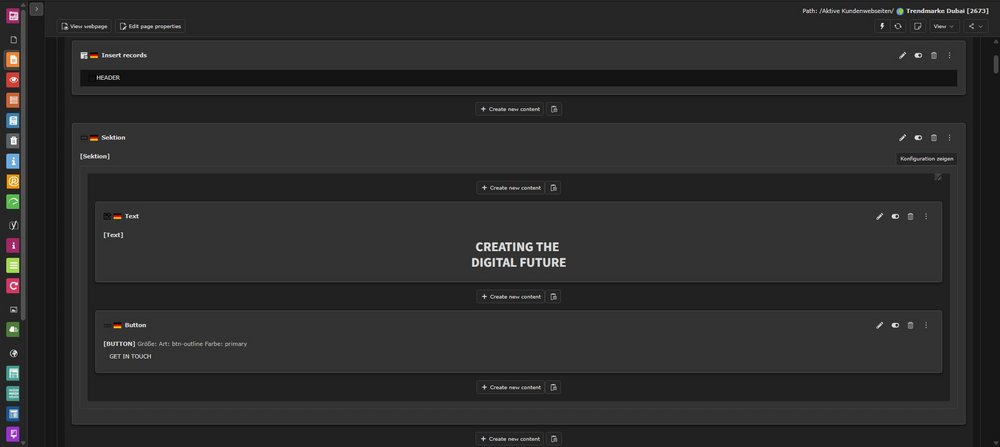
Task: Open the View dropdown in top toolbar
Action: coord(943,26)
